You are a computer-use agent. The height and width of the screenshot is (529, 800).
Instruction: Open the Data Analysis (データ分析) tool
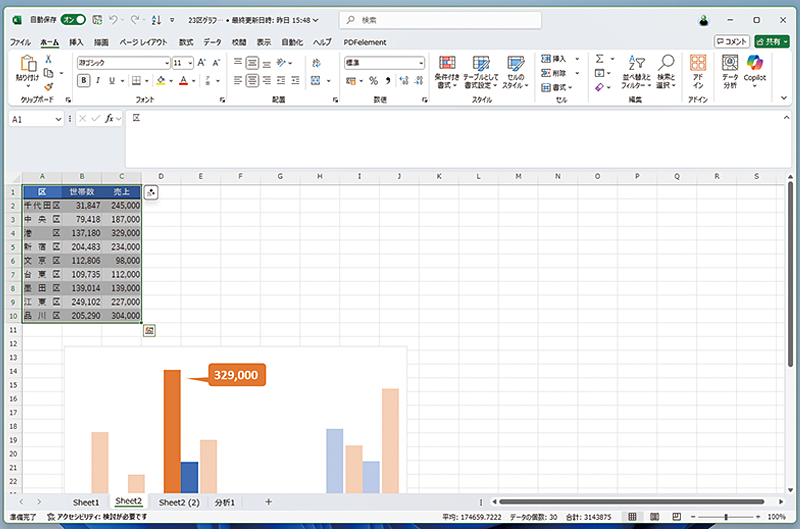(x=730, y=72)
